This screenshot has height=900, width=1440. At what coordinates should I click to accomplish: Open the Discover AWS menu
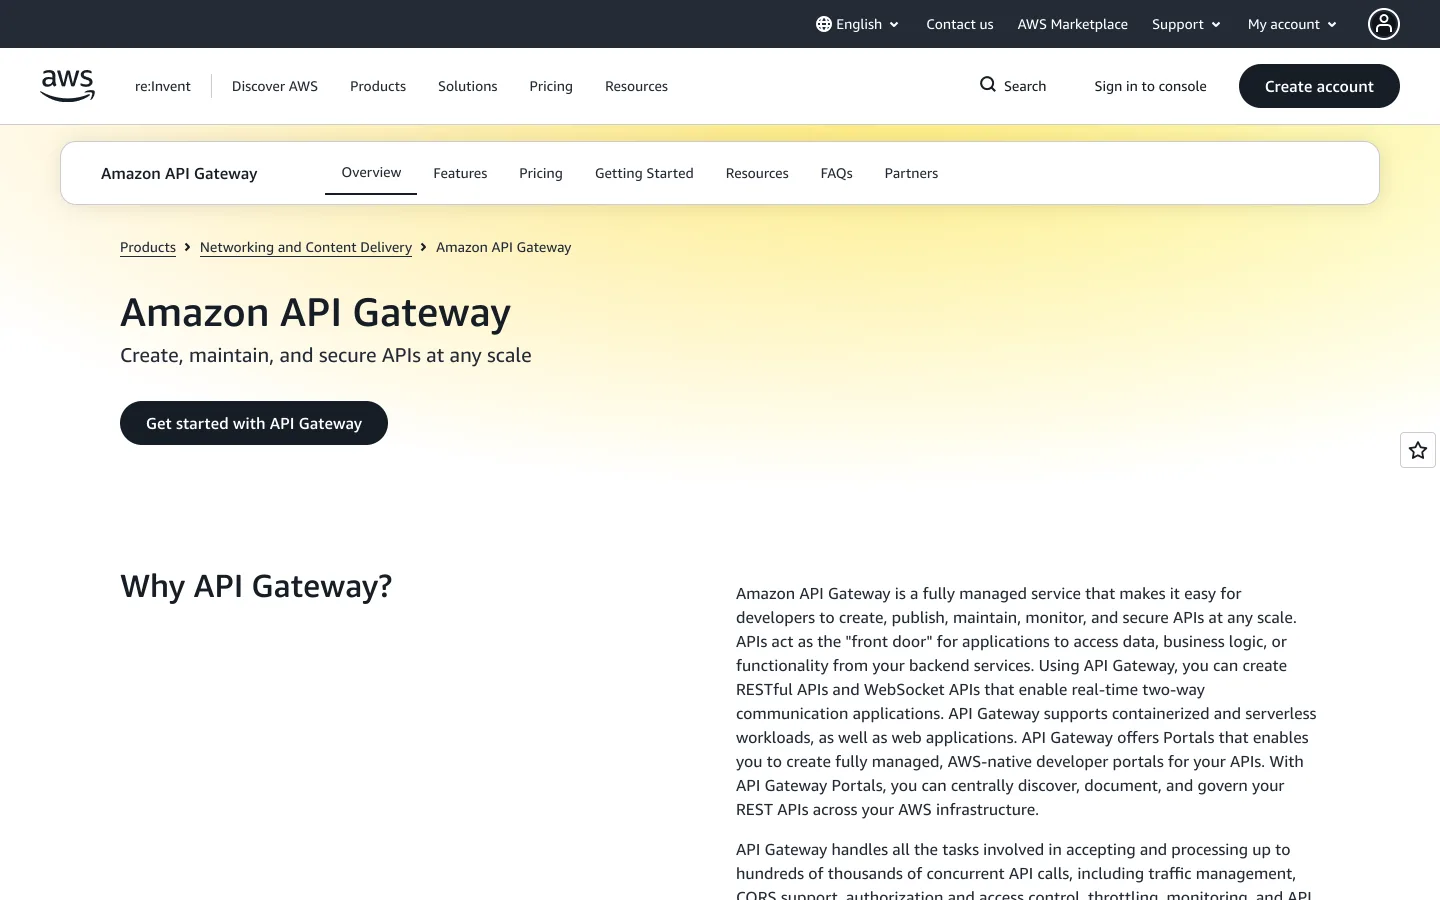pos(275,86)
